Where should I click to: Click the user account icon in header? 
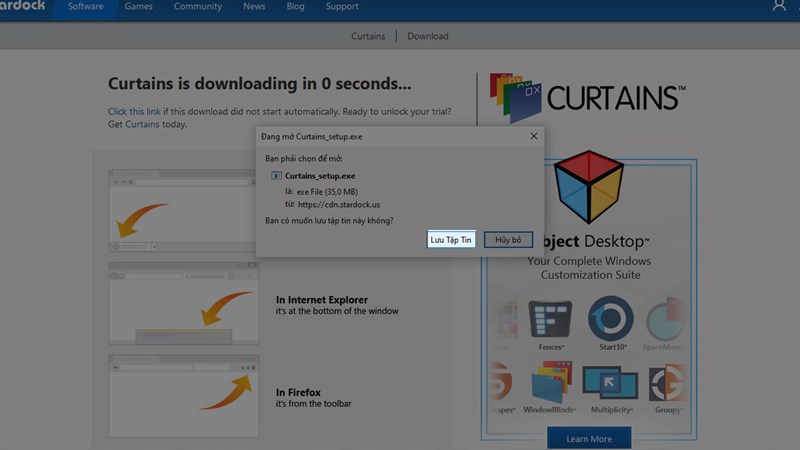point(779,6)
